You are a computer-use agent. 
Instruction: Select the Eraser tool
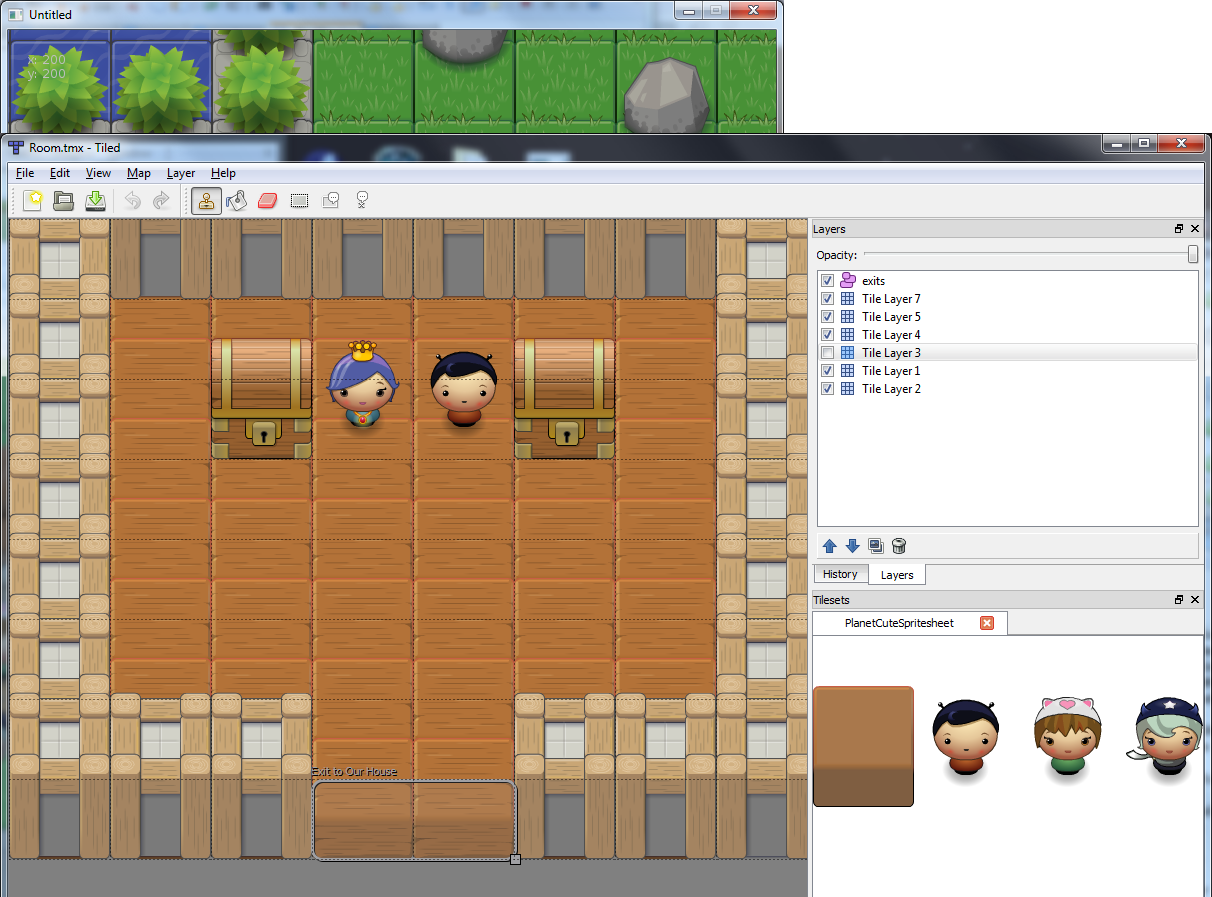(267, 200)
